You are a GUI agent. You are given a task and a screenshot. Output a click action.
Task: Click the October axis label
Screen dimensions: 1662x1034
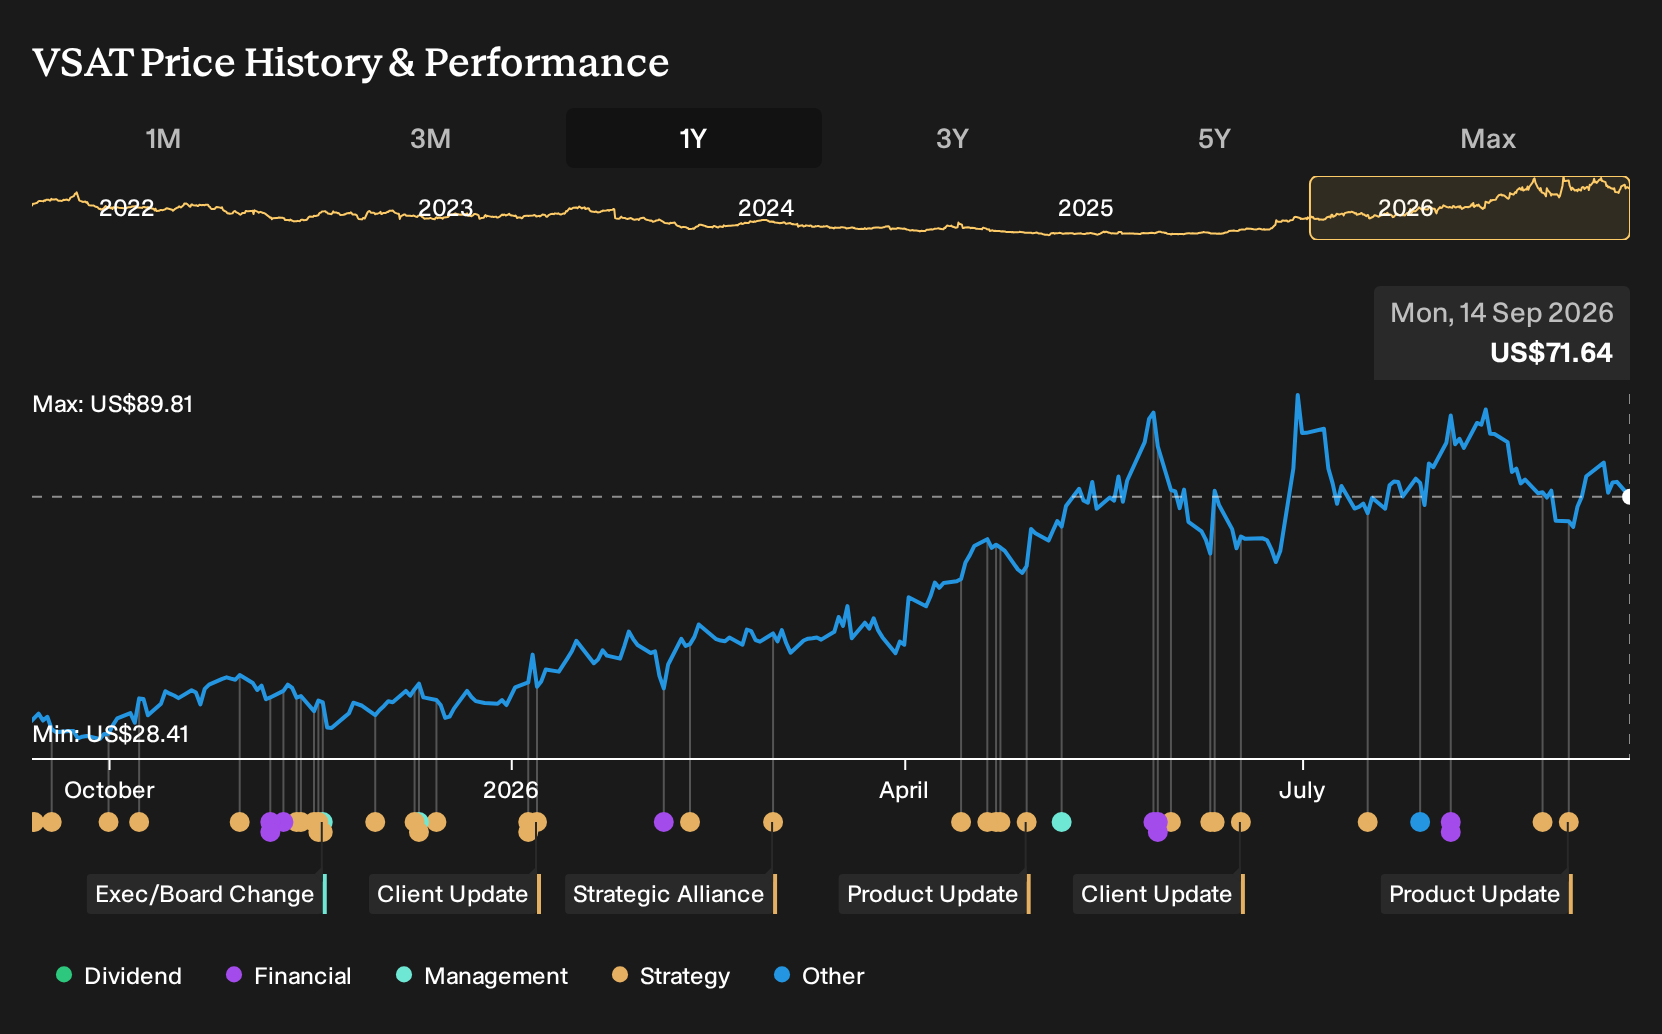pyautogui.click(x=109, y=790)
